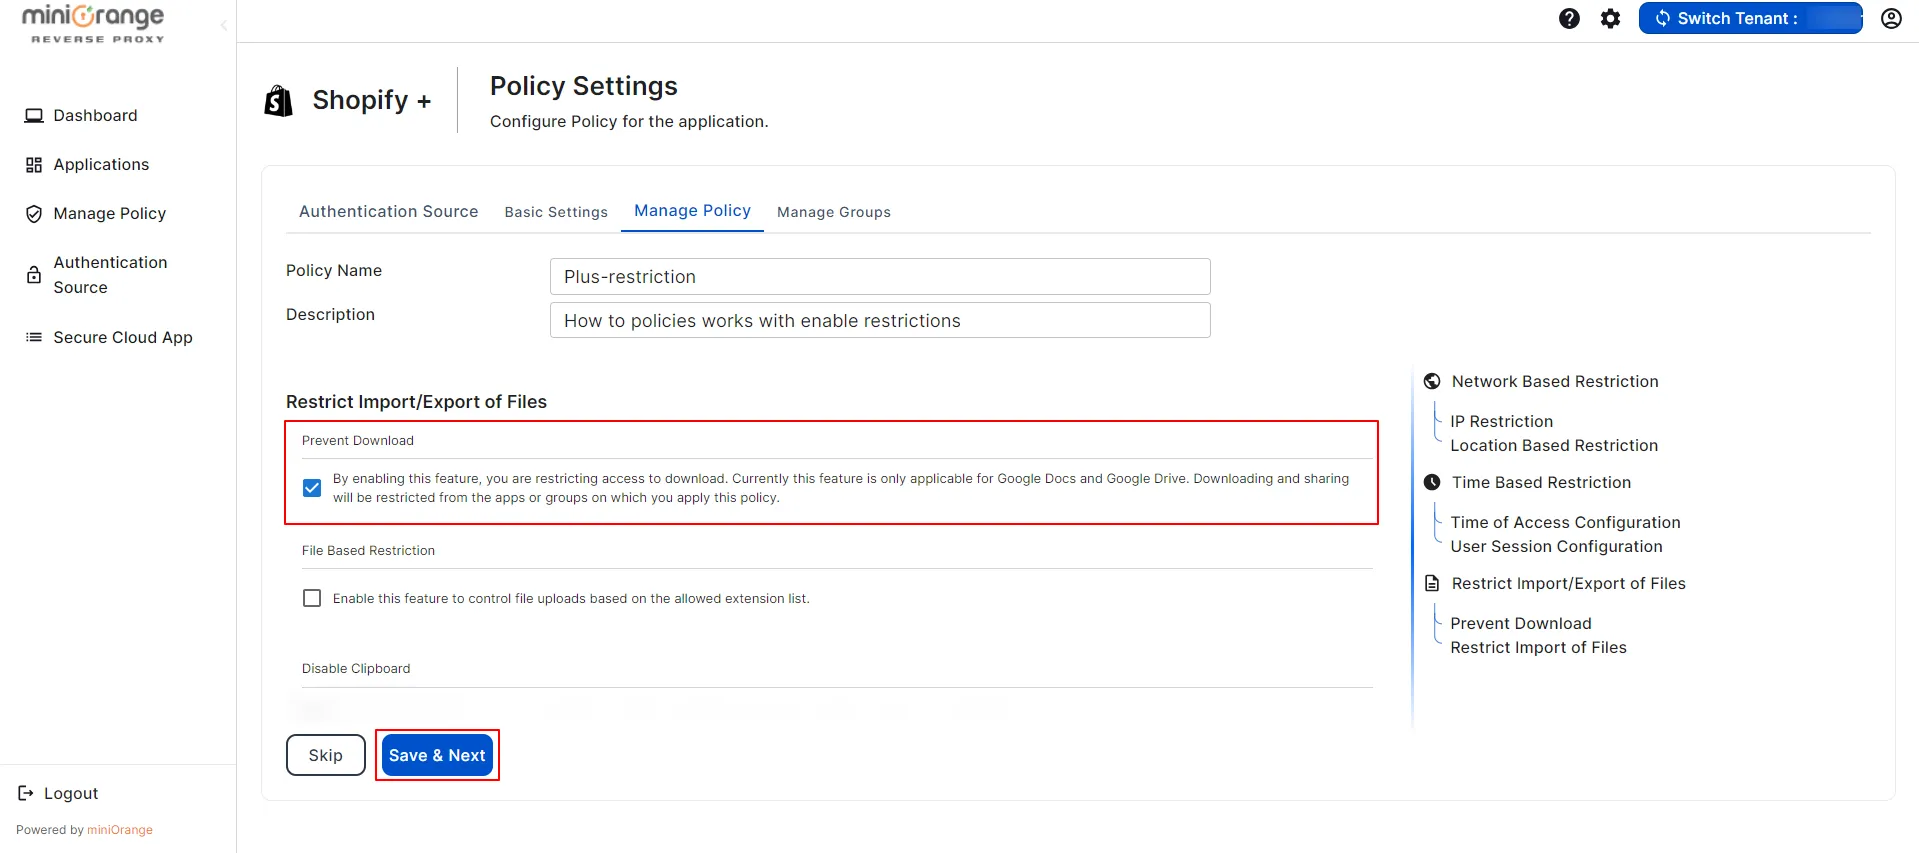Viewport: 1919px width, 853px height.
Task: Open Authentication Source in the sidebar
Action: point(110,275)
